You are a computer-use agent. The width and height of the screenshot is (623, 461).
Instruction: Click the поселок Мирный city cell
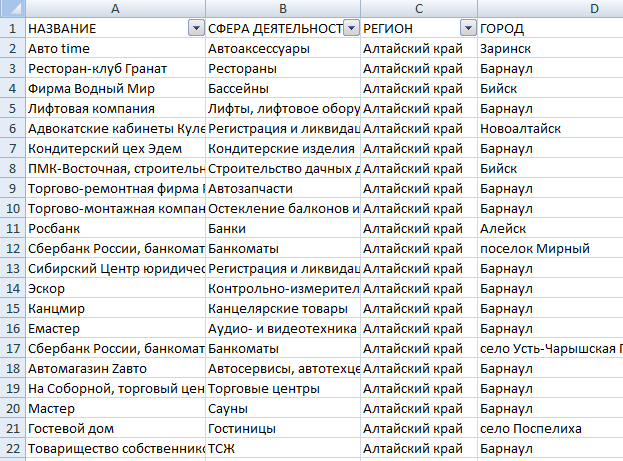pyautogui.click(x=549, y=248)
